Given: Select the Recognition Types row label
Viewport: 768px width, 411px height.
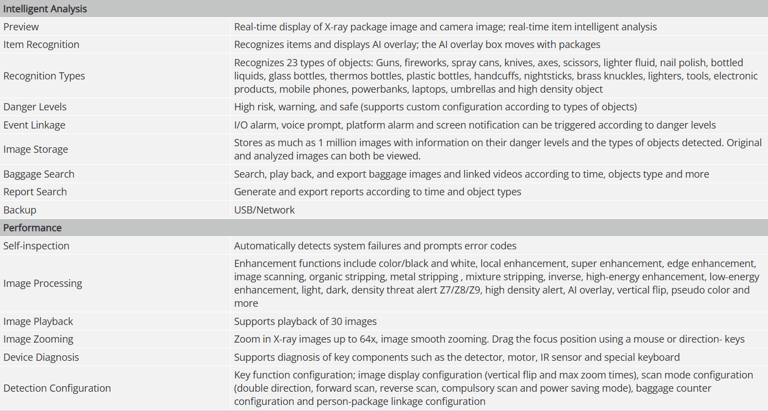Looking at the screenshot, I should [x=44, y=76].
